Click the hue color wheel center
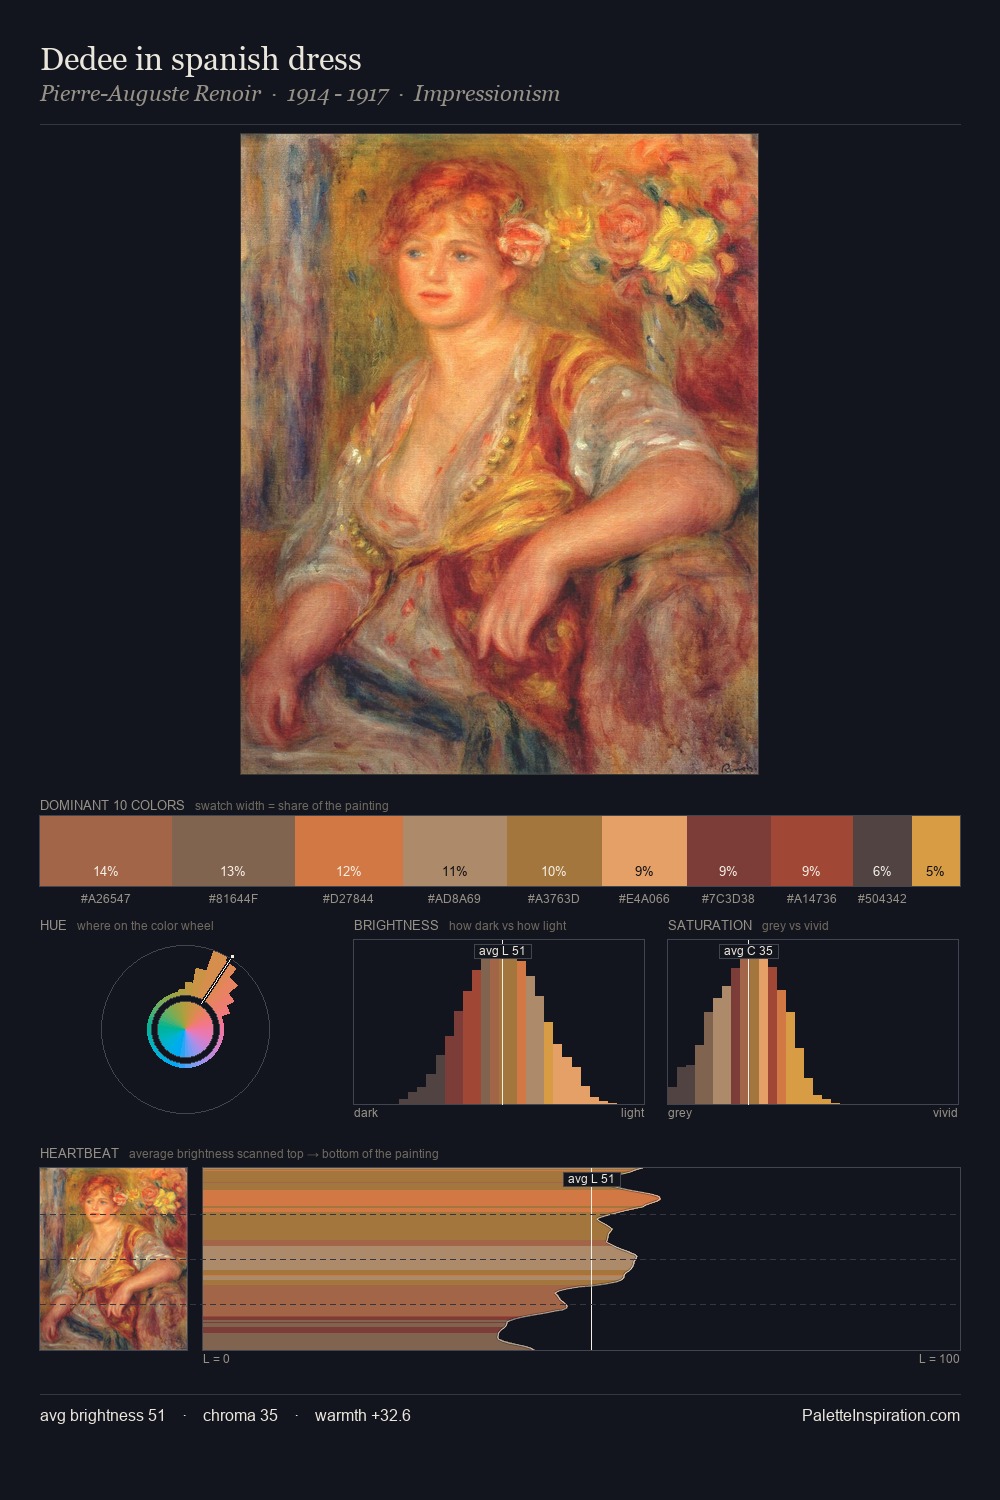Screen dimensions: 1000x1500 tap(185, 1029)
